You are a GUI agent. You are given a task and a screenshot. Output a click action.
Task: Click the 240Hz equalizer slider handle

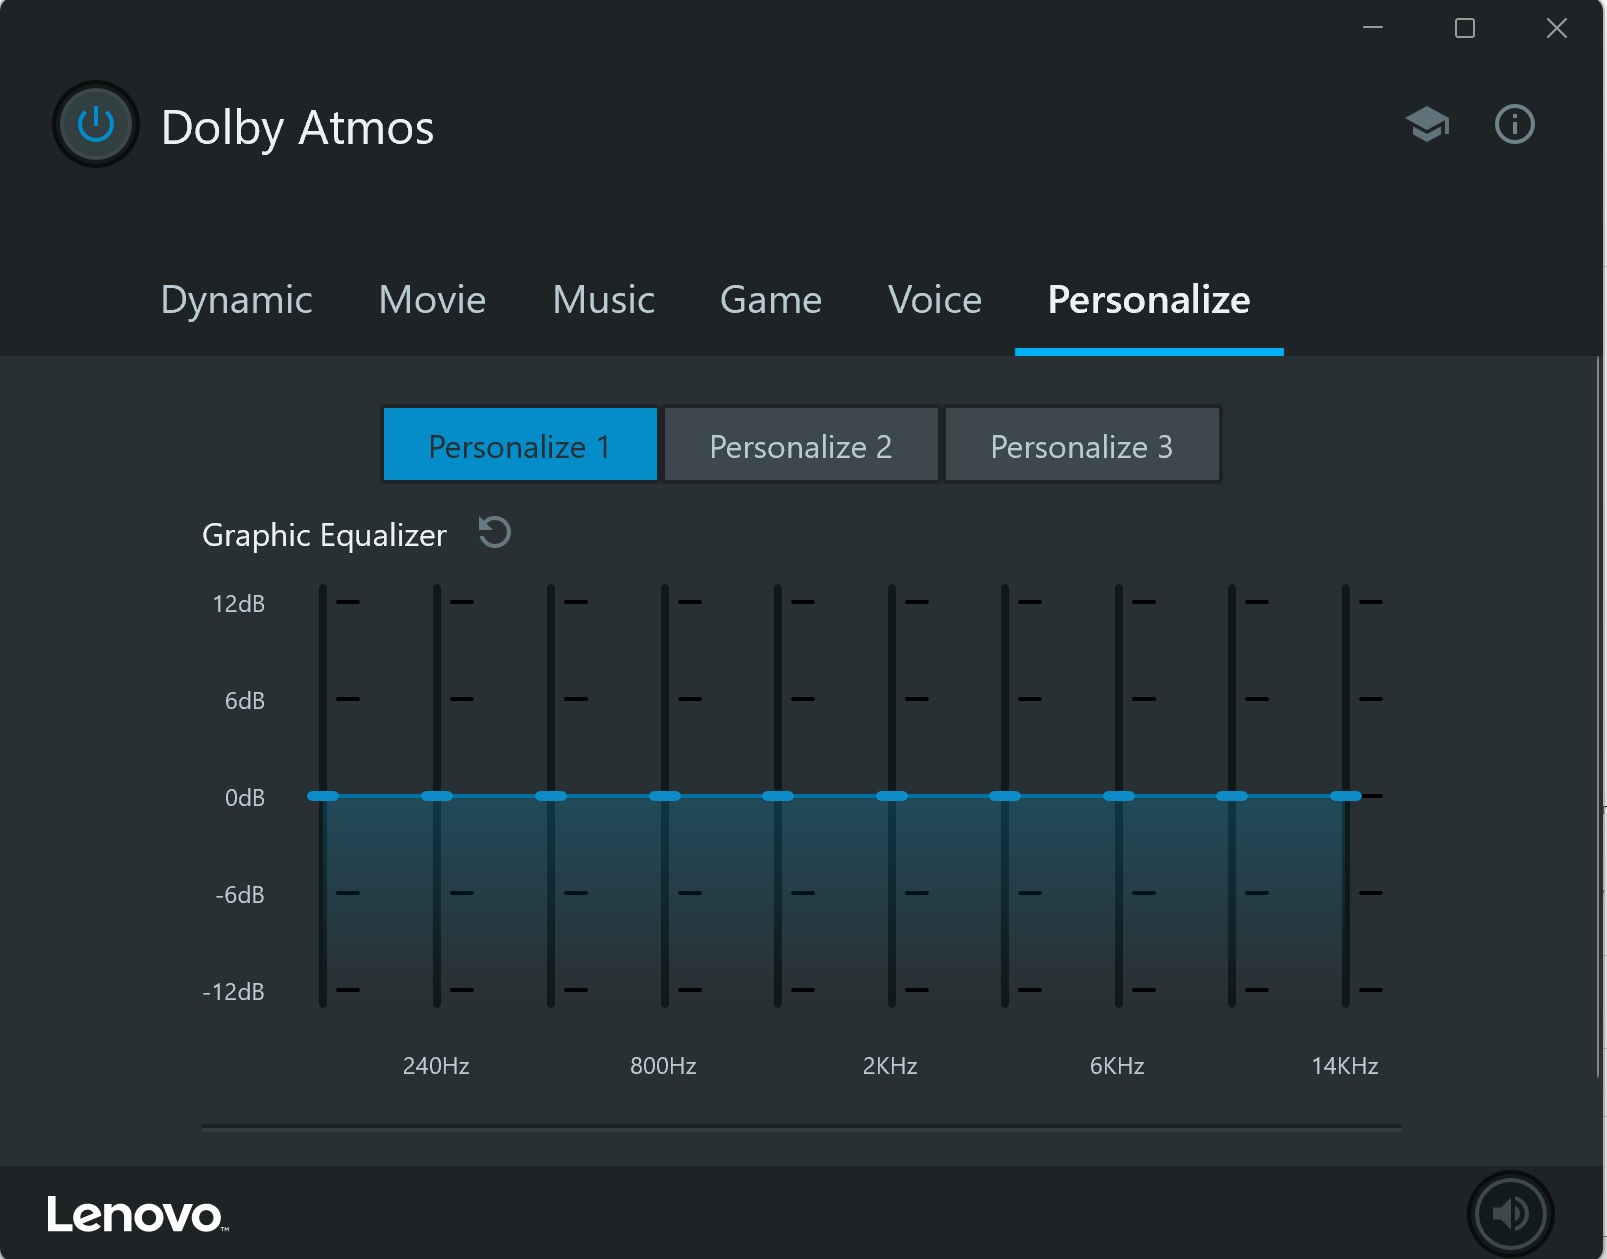437,796
